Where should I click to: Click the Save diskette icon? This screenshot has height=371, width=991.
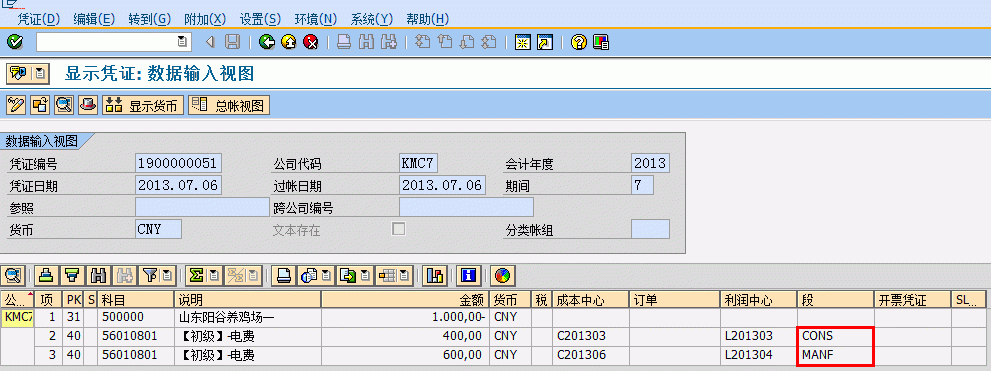tap(233, 42)
